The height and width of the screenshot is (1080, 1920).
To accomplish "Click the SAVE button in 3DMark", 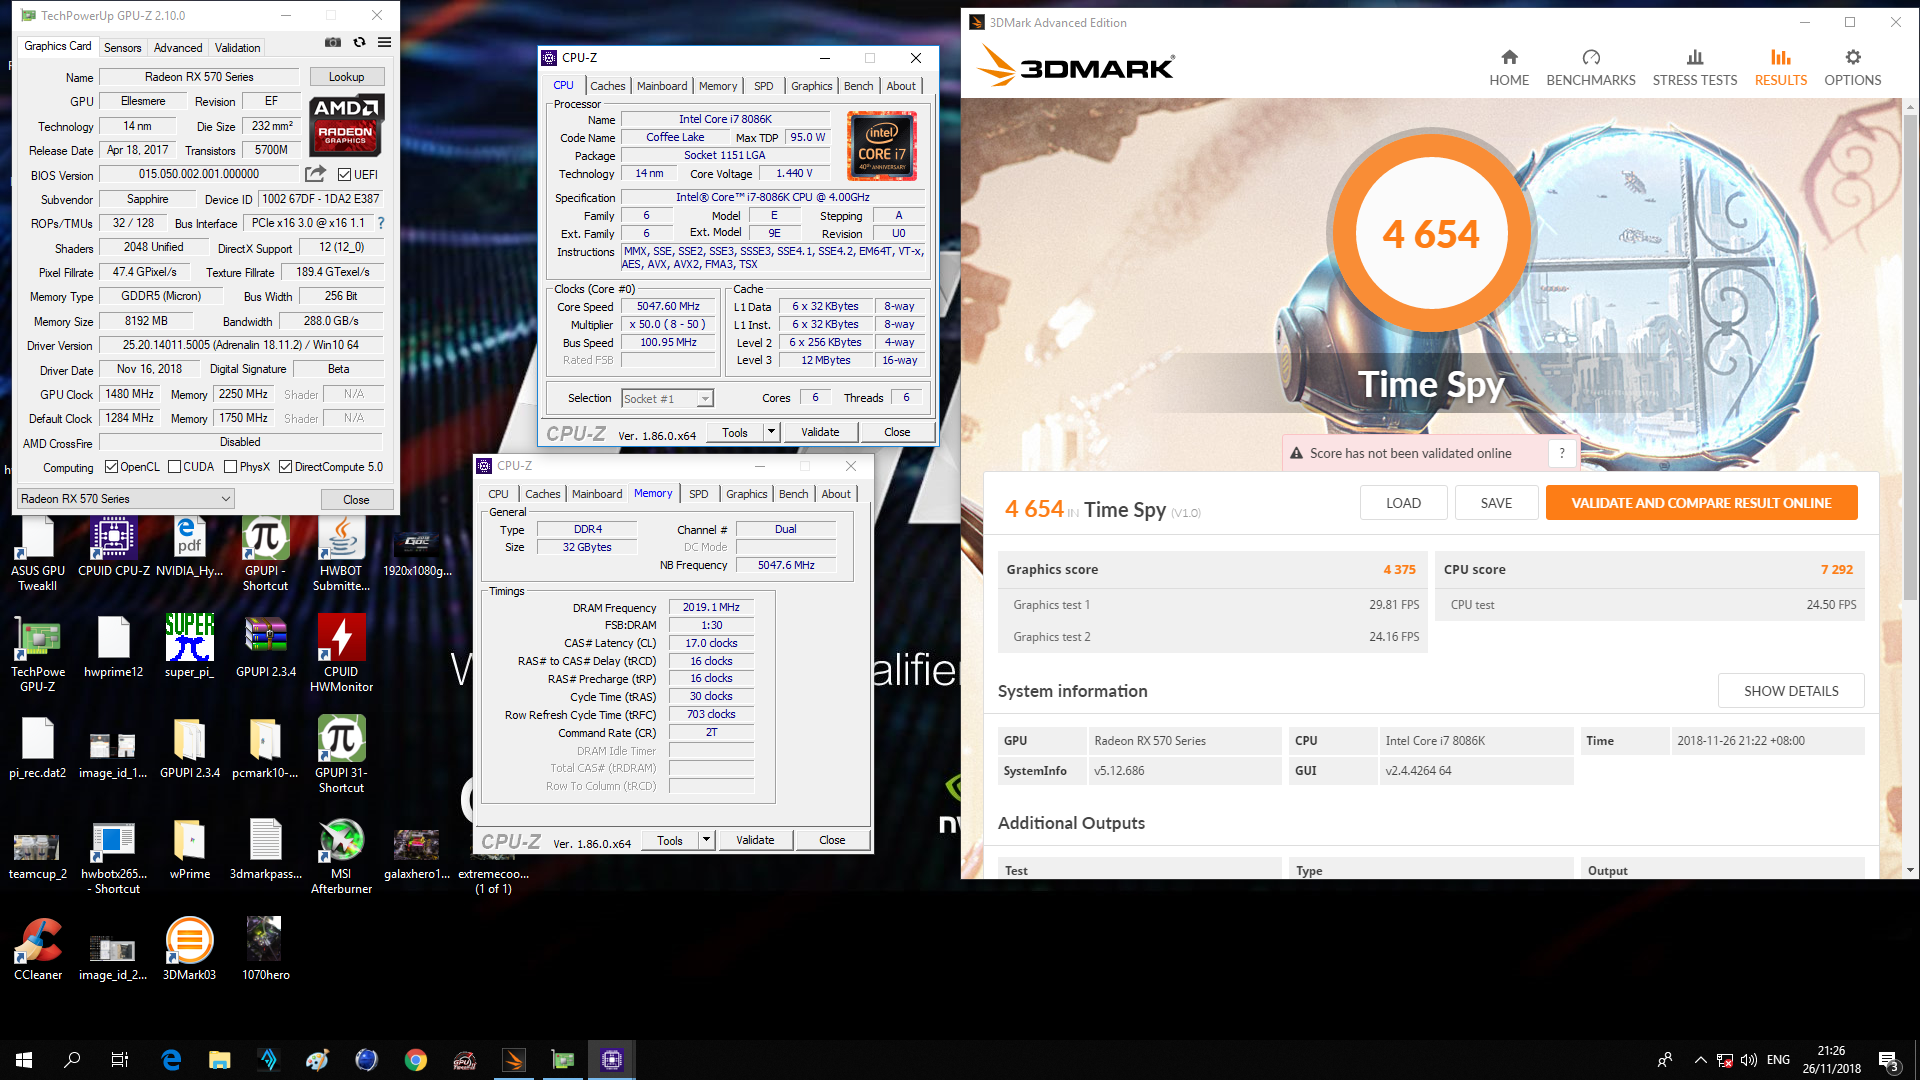I will coord(1496,503).
